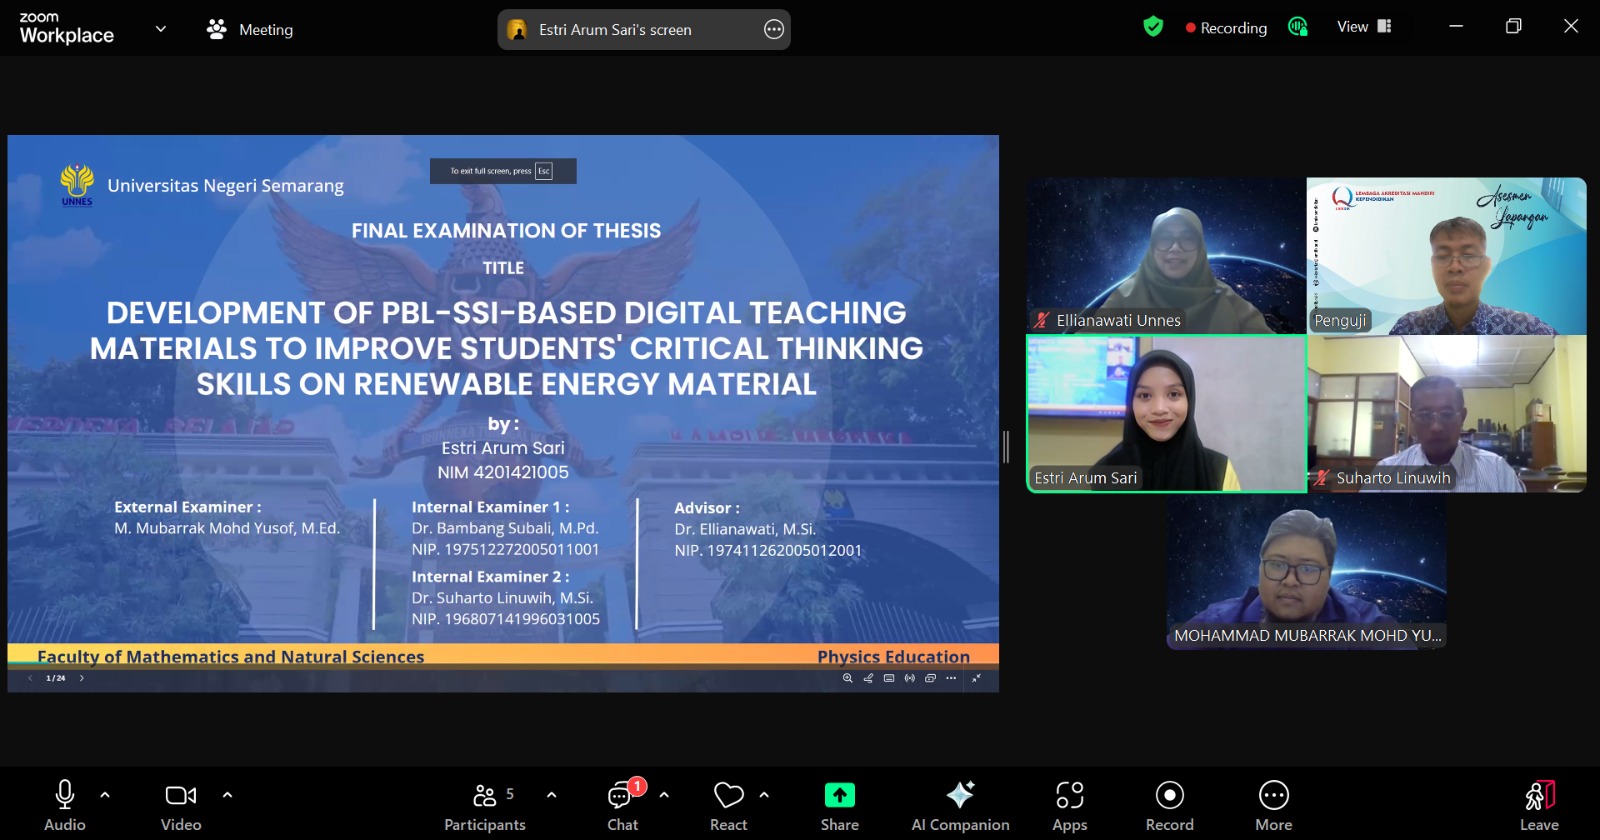
Task: Open the View layout menu
Action: coord(1364,27)
